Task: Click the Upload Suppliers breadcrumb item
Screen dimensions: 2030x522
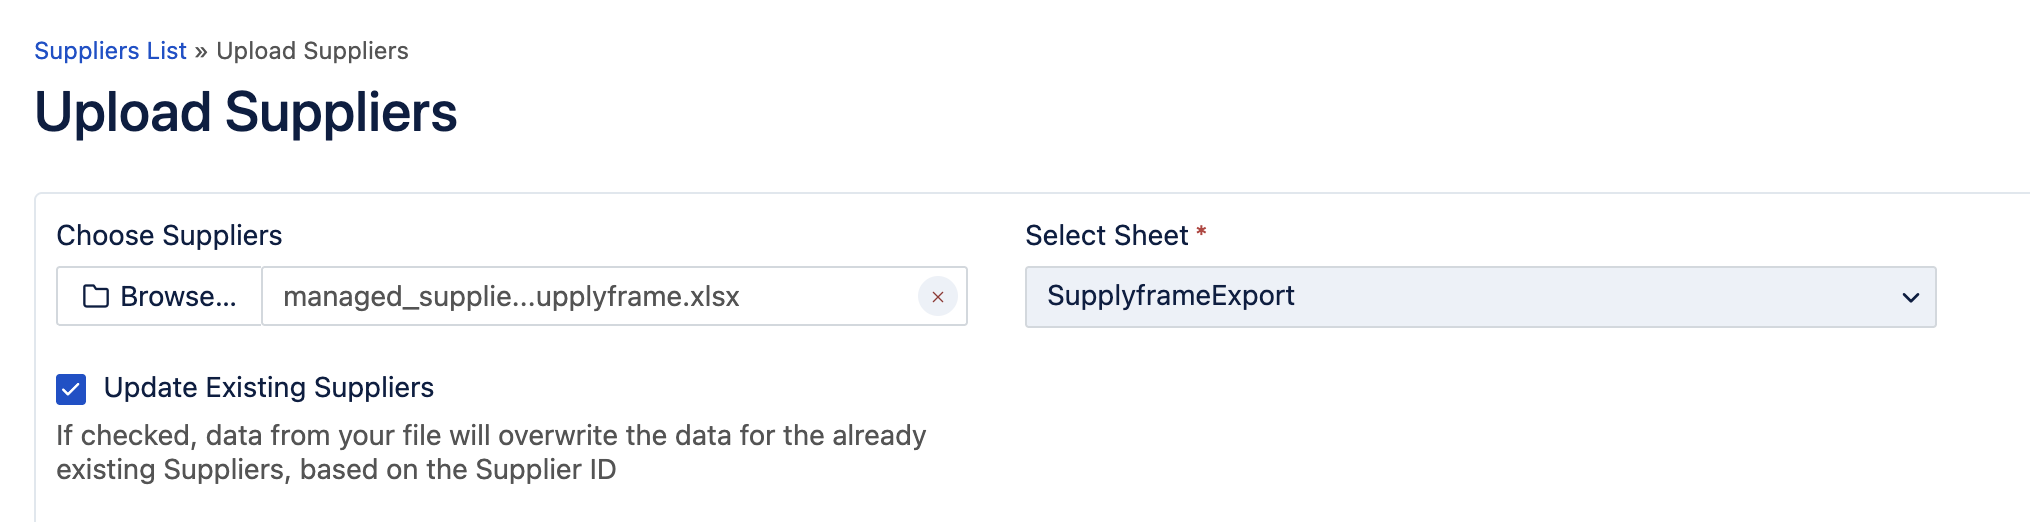Action: [312, 51]
